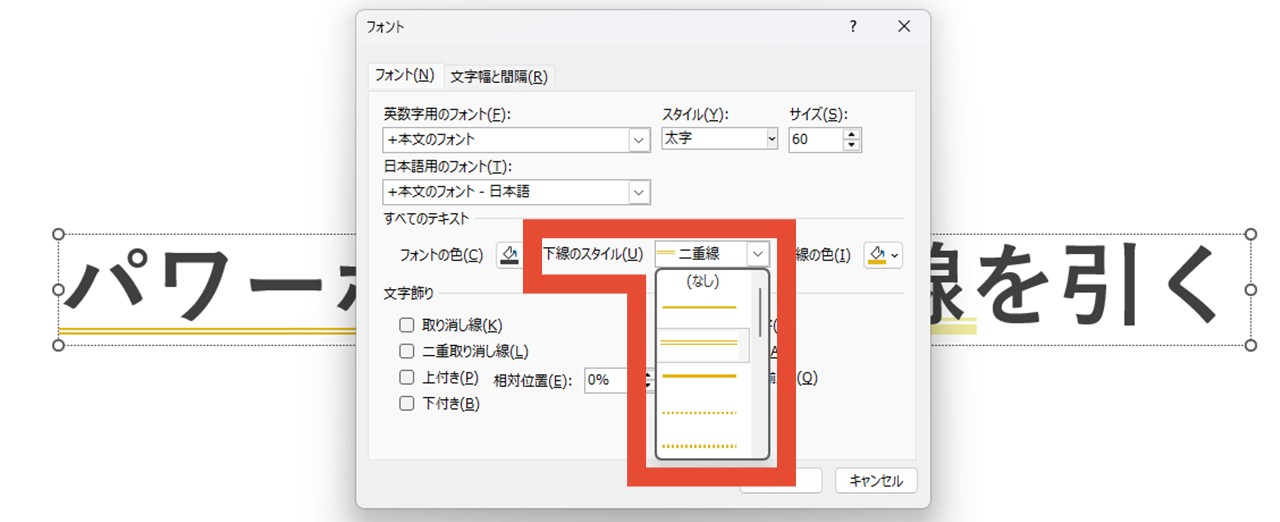This screenshot has height=522, width=1280.
Task: Select the single line underline style
Action: point(699,307)
